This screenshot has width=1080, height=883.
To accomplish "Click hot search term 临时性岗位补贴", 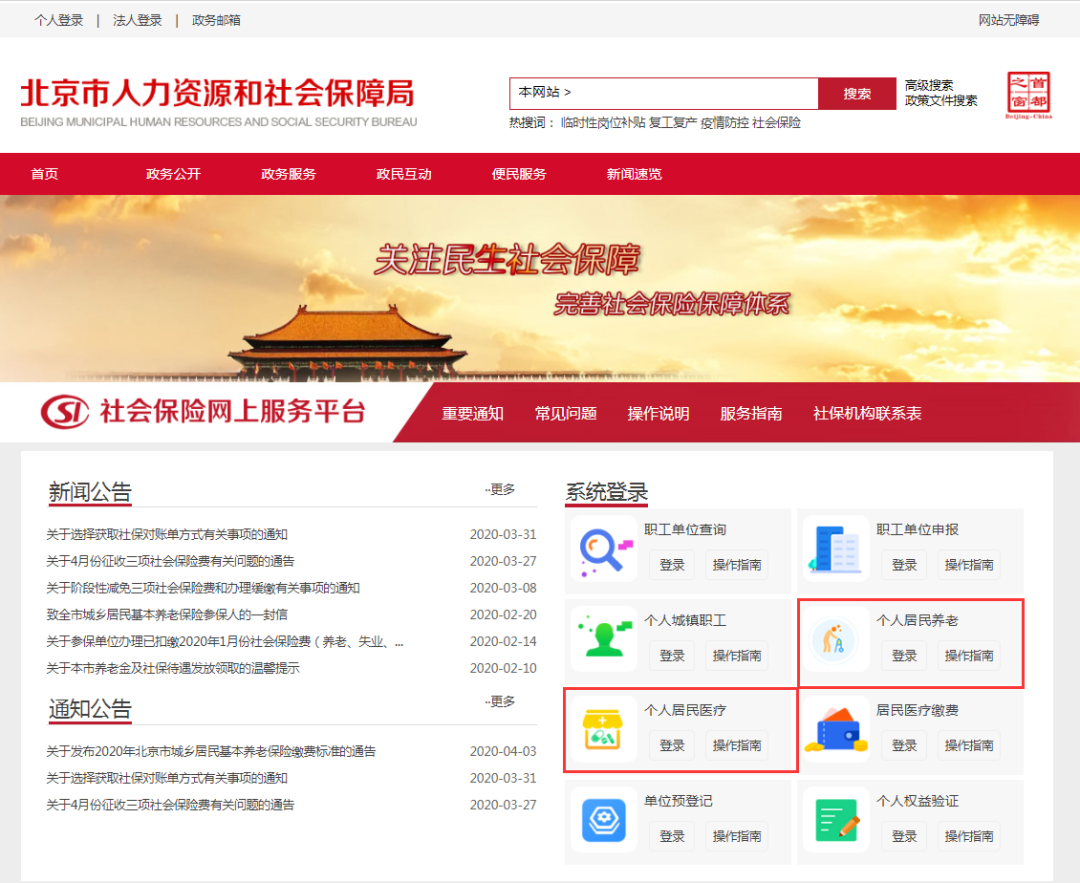I will click(x=603, y=123).
